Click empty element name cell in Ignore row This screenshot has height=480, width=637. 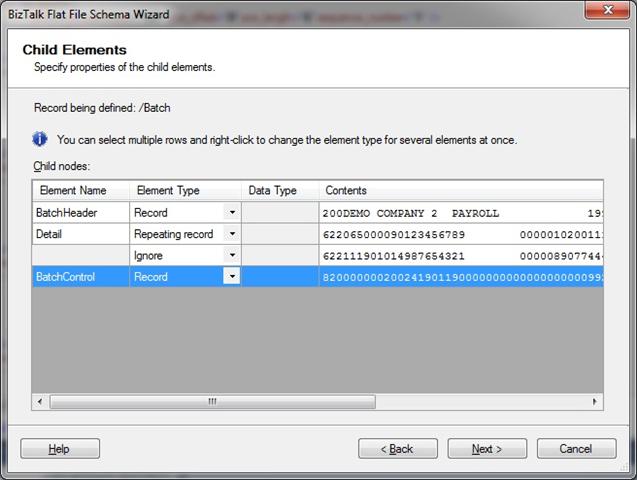[81, 255]
